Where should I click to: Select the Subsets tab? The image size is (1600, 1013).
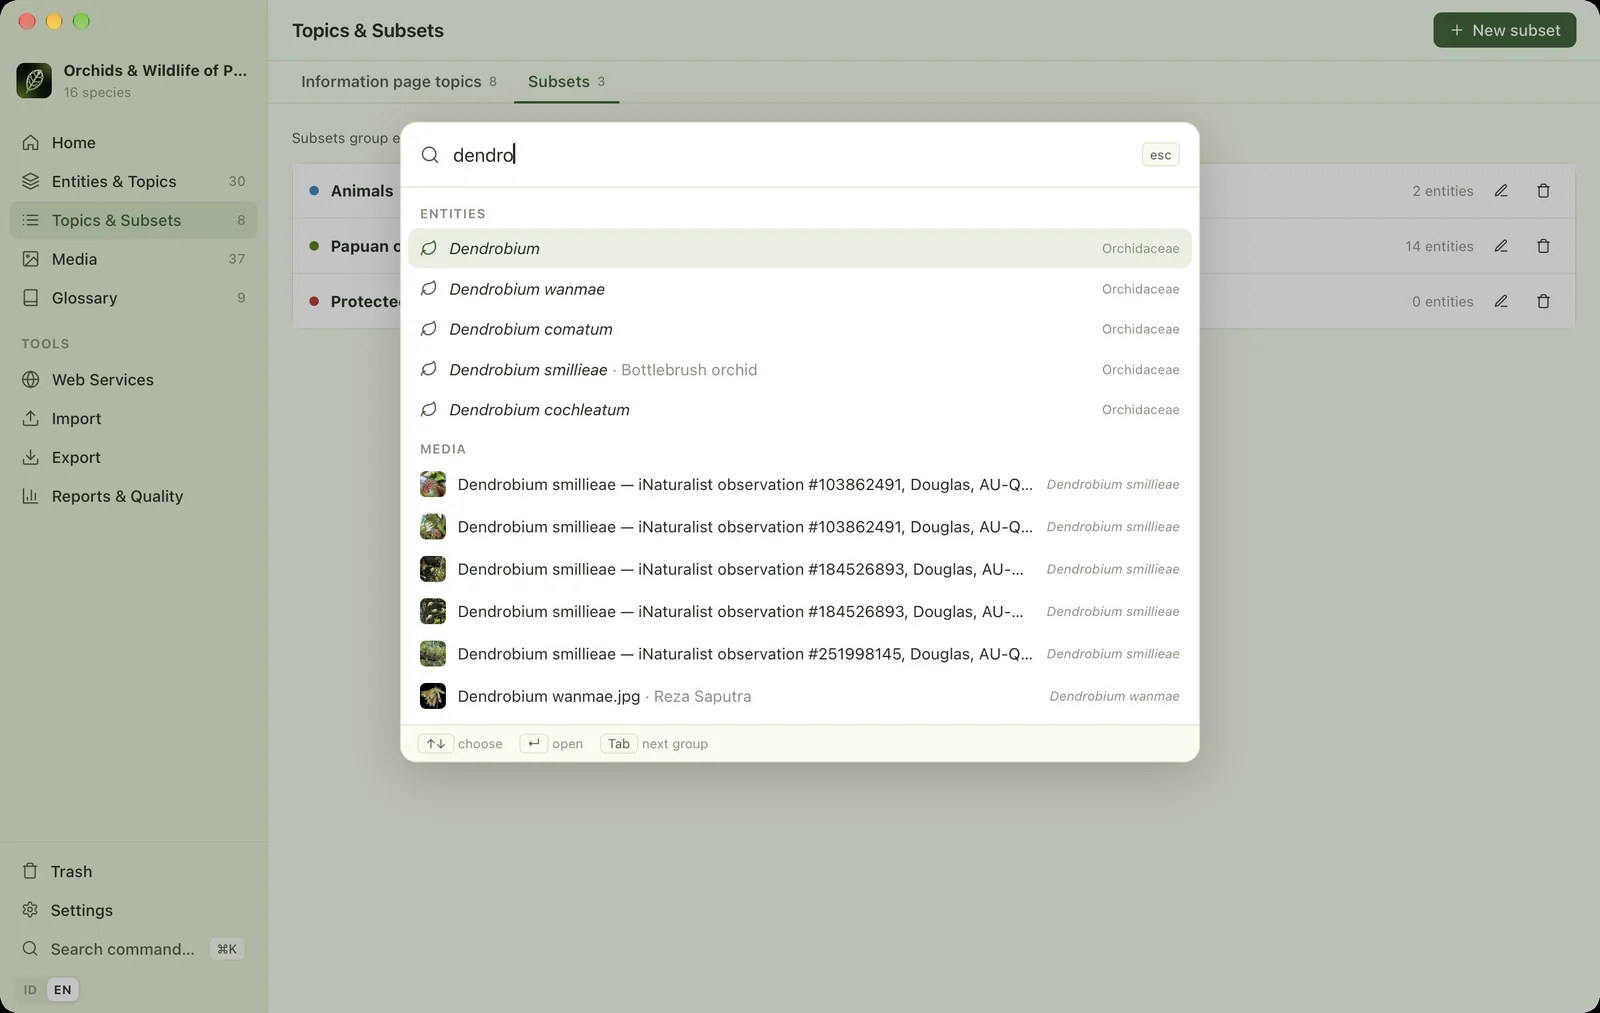(x=566, y=82)
